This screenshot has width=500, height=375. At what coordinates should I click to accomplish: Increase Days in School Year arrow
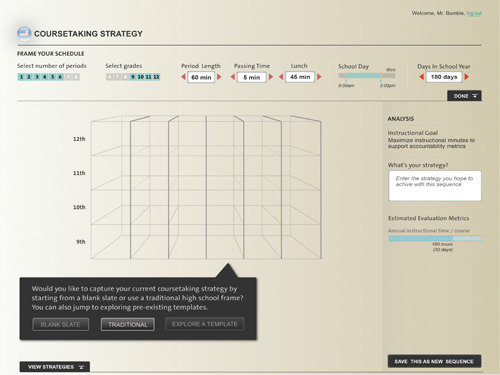(x=467, y=77)
